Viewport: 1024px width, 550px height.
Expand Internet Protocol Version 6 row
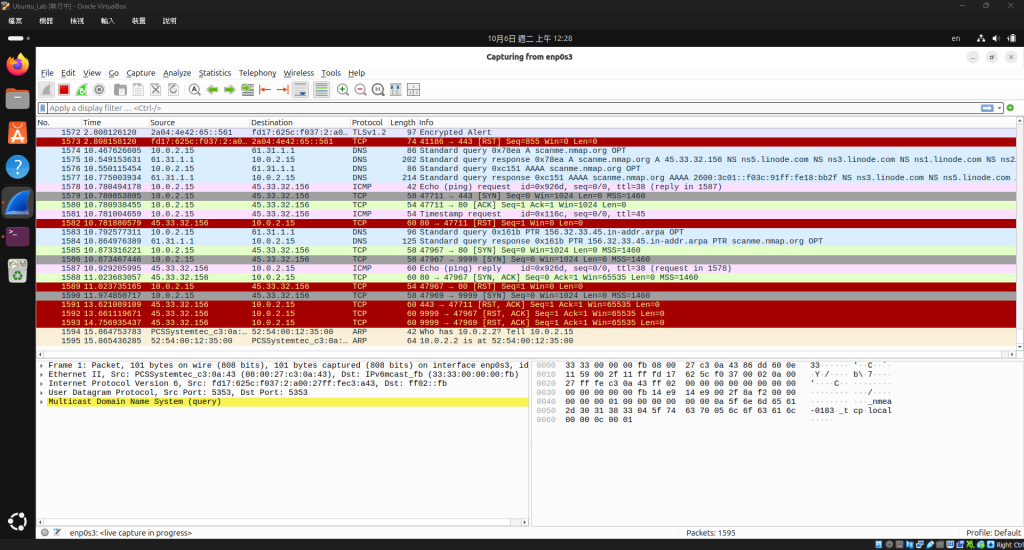point(42,383)
